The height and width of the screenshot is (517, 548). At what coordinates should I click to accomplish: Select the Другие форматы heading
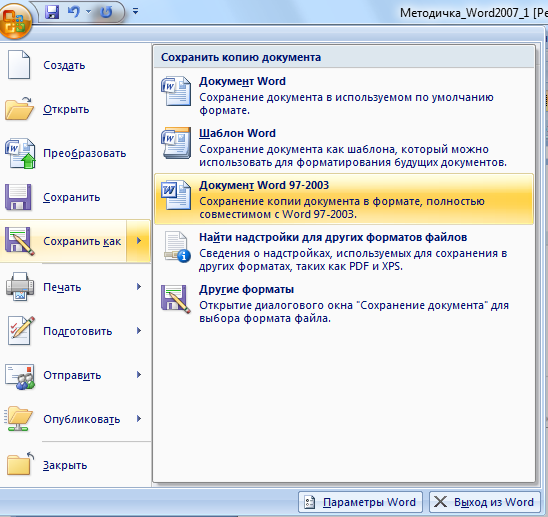pyautogui.click(x=246, y=289)
